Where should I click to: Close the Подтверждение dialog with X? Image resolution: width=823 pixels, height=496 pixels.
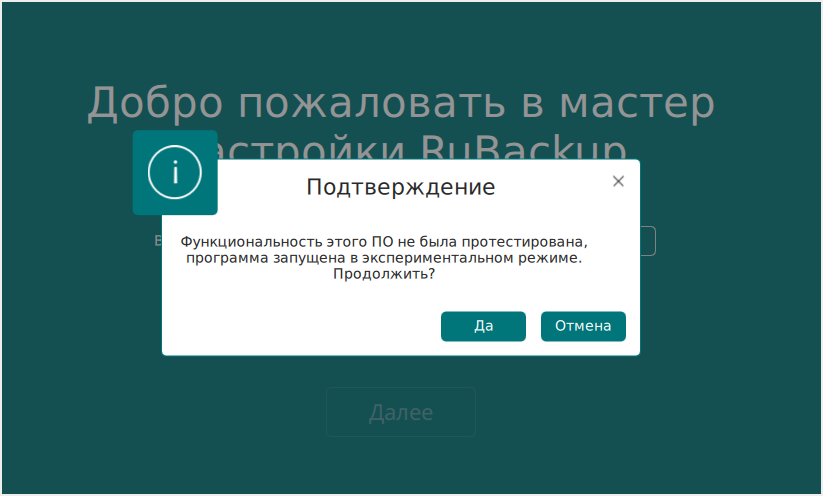coord(618,181)
